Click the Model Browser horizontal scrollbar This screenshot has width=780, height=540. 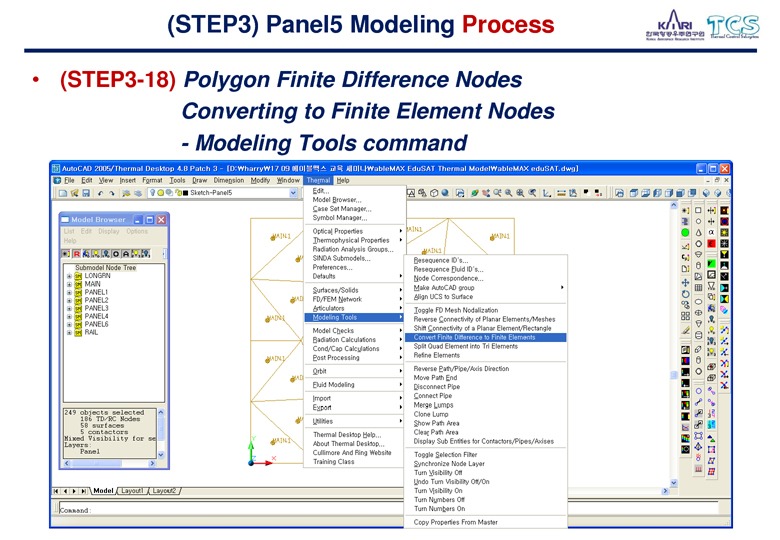110,463
